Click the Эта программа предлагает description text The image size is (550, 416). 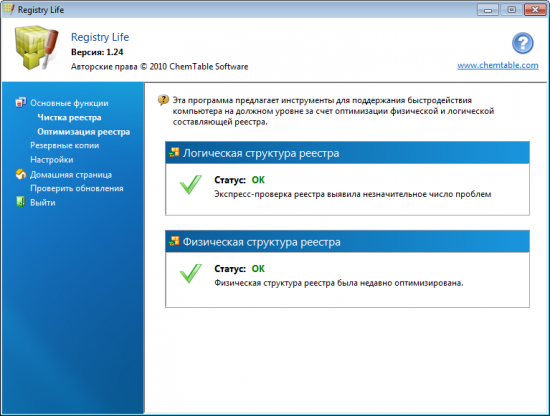coord(333,111)
